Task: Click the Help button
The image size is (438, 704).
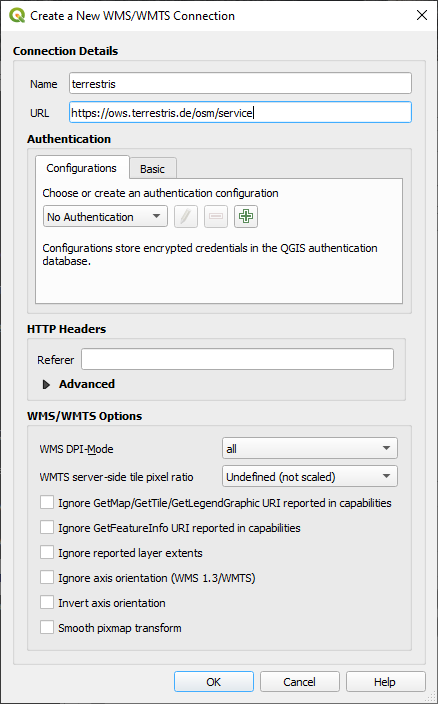Action: tap(385, 682)
